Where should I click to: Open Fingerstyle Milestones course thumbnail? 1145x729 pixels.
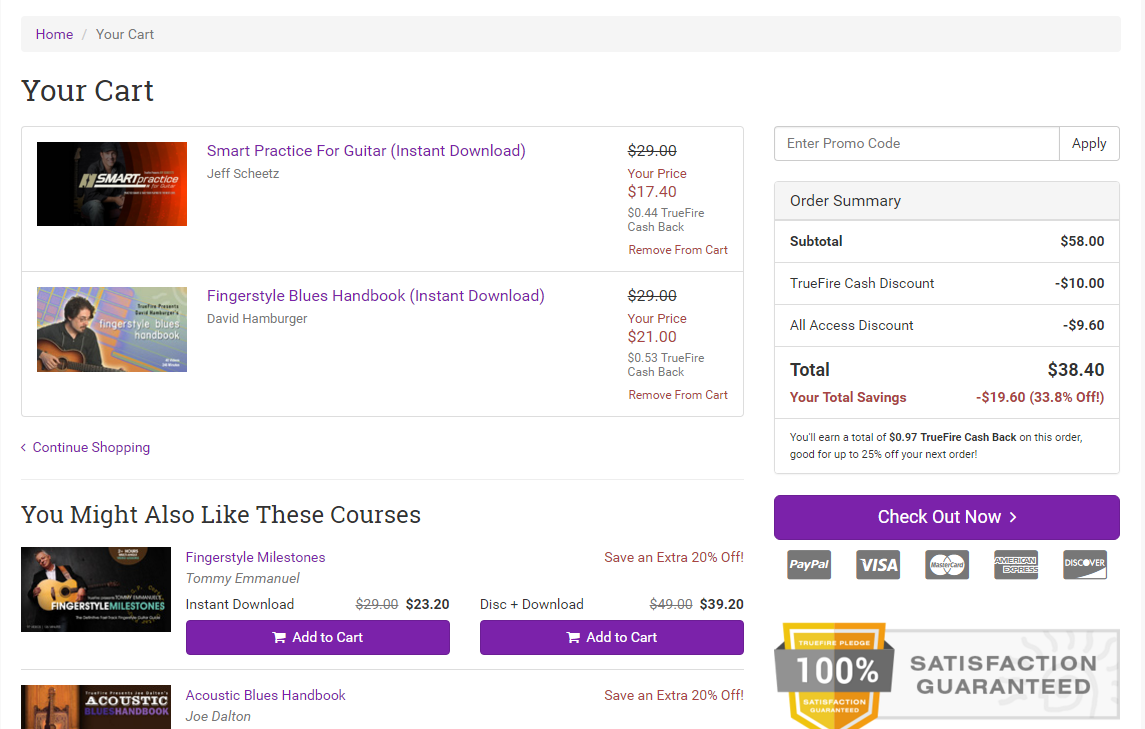click(x=96, y=589)
